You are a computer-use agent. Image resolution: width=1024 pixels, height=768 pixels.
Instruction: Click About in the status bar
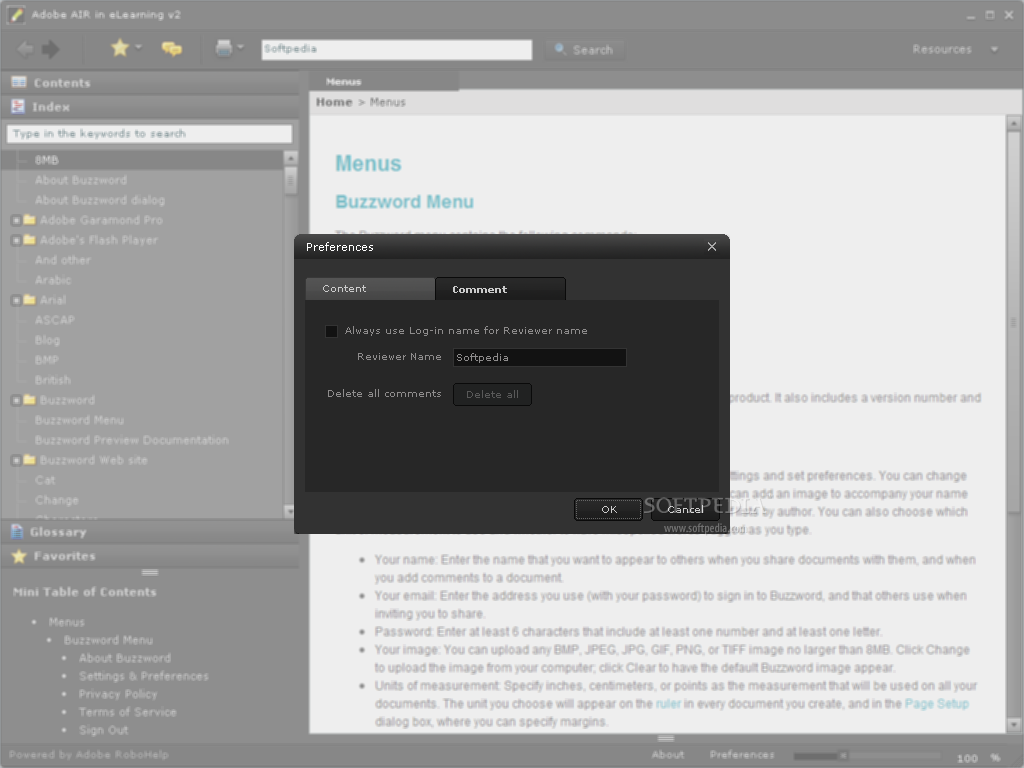[x=668, y=755]
